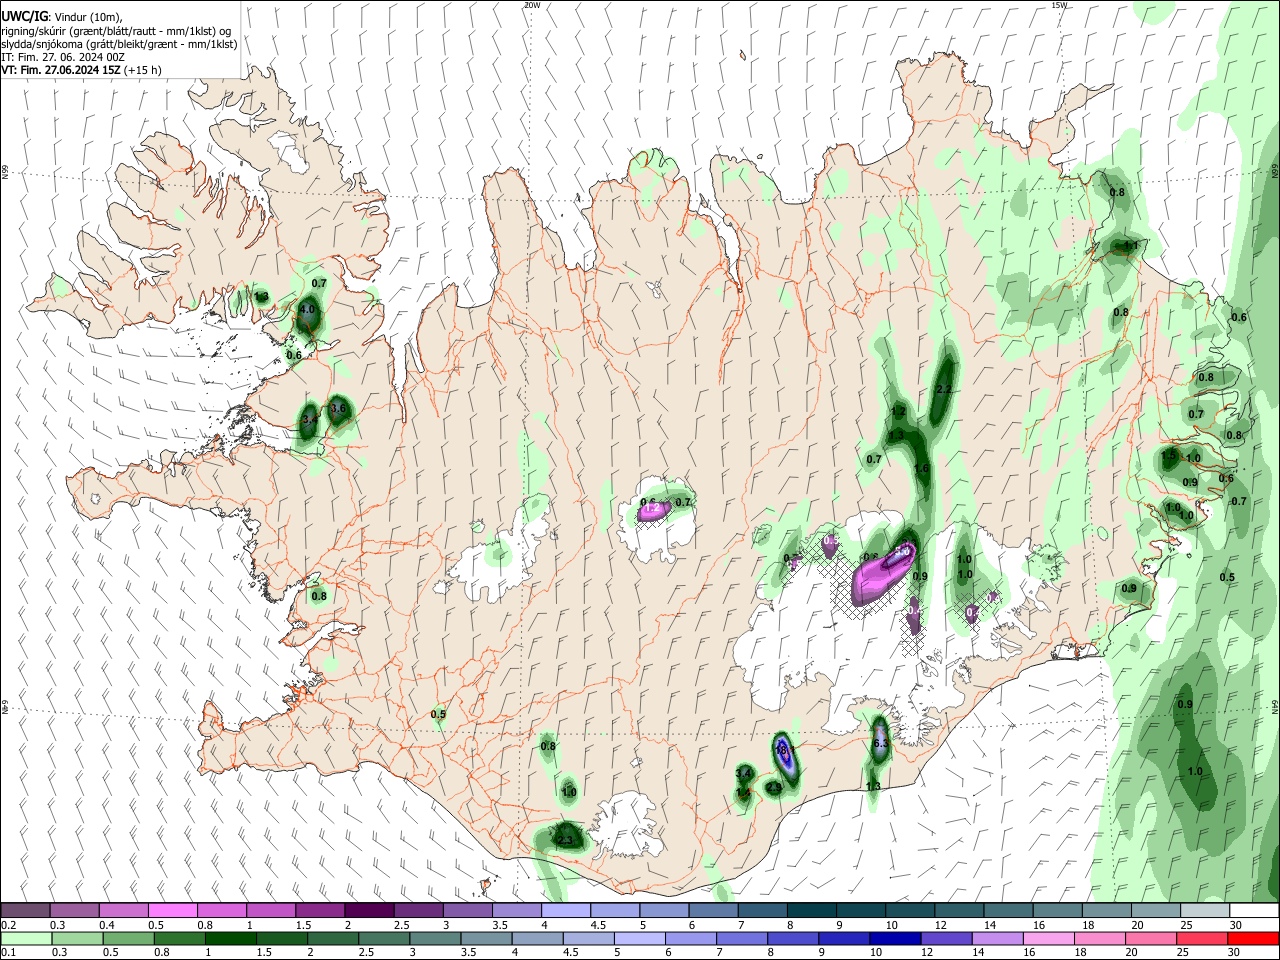Pick the pale grey upper legend swatch starting at 25
1280x960 pixels.
tap(1205, 911)
